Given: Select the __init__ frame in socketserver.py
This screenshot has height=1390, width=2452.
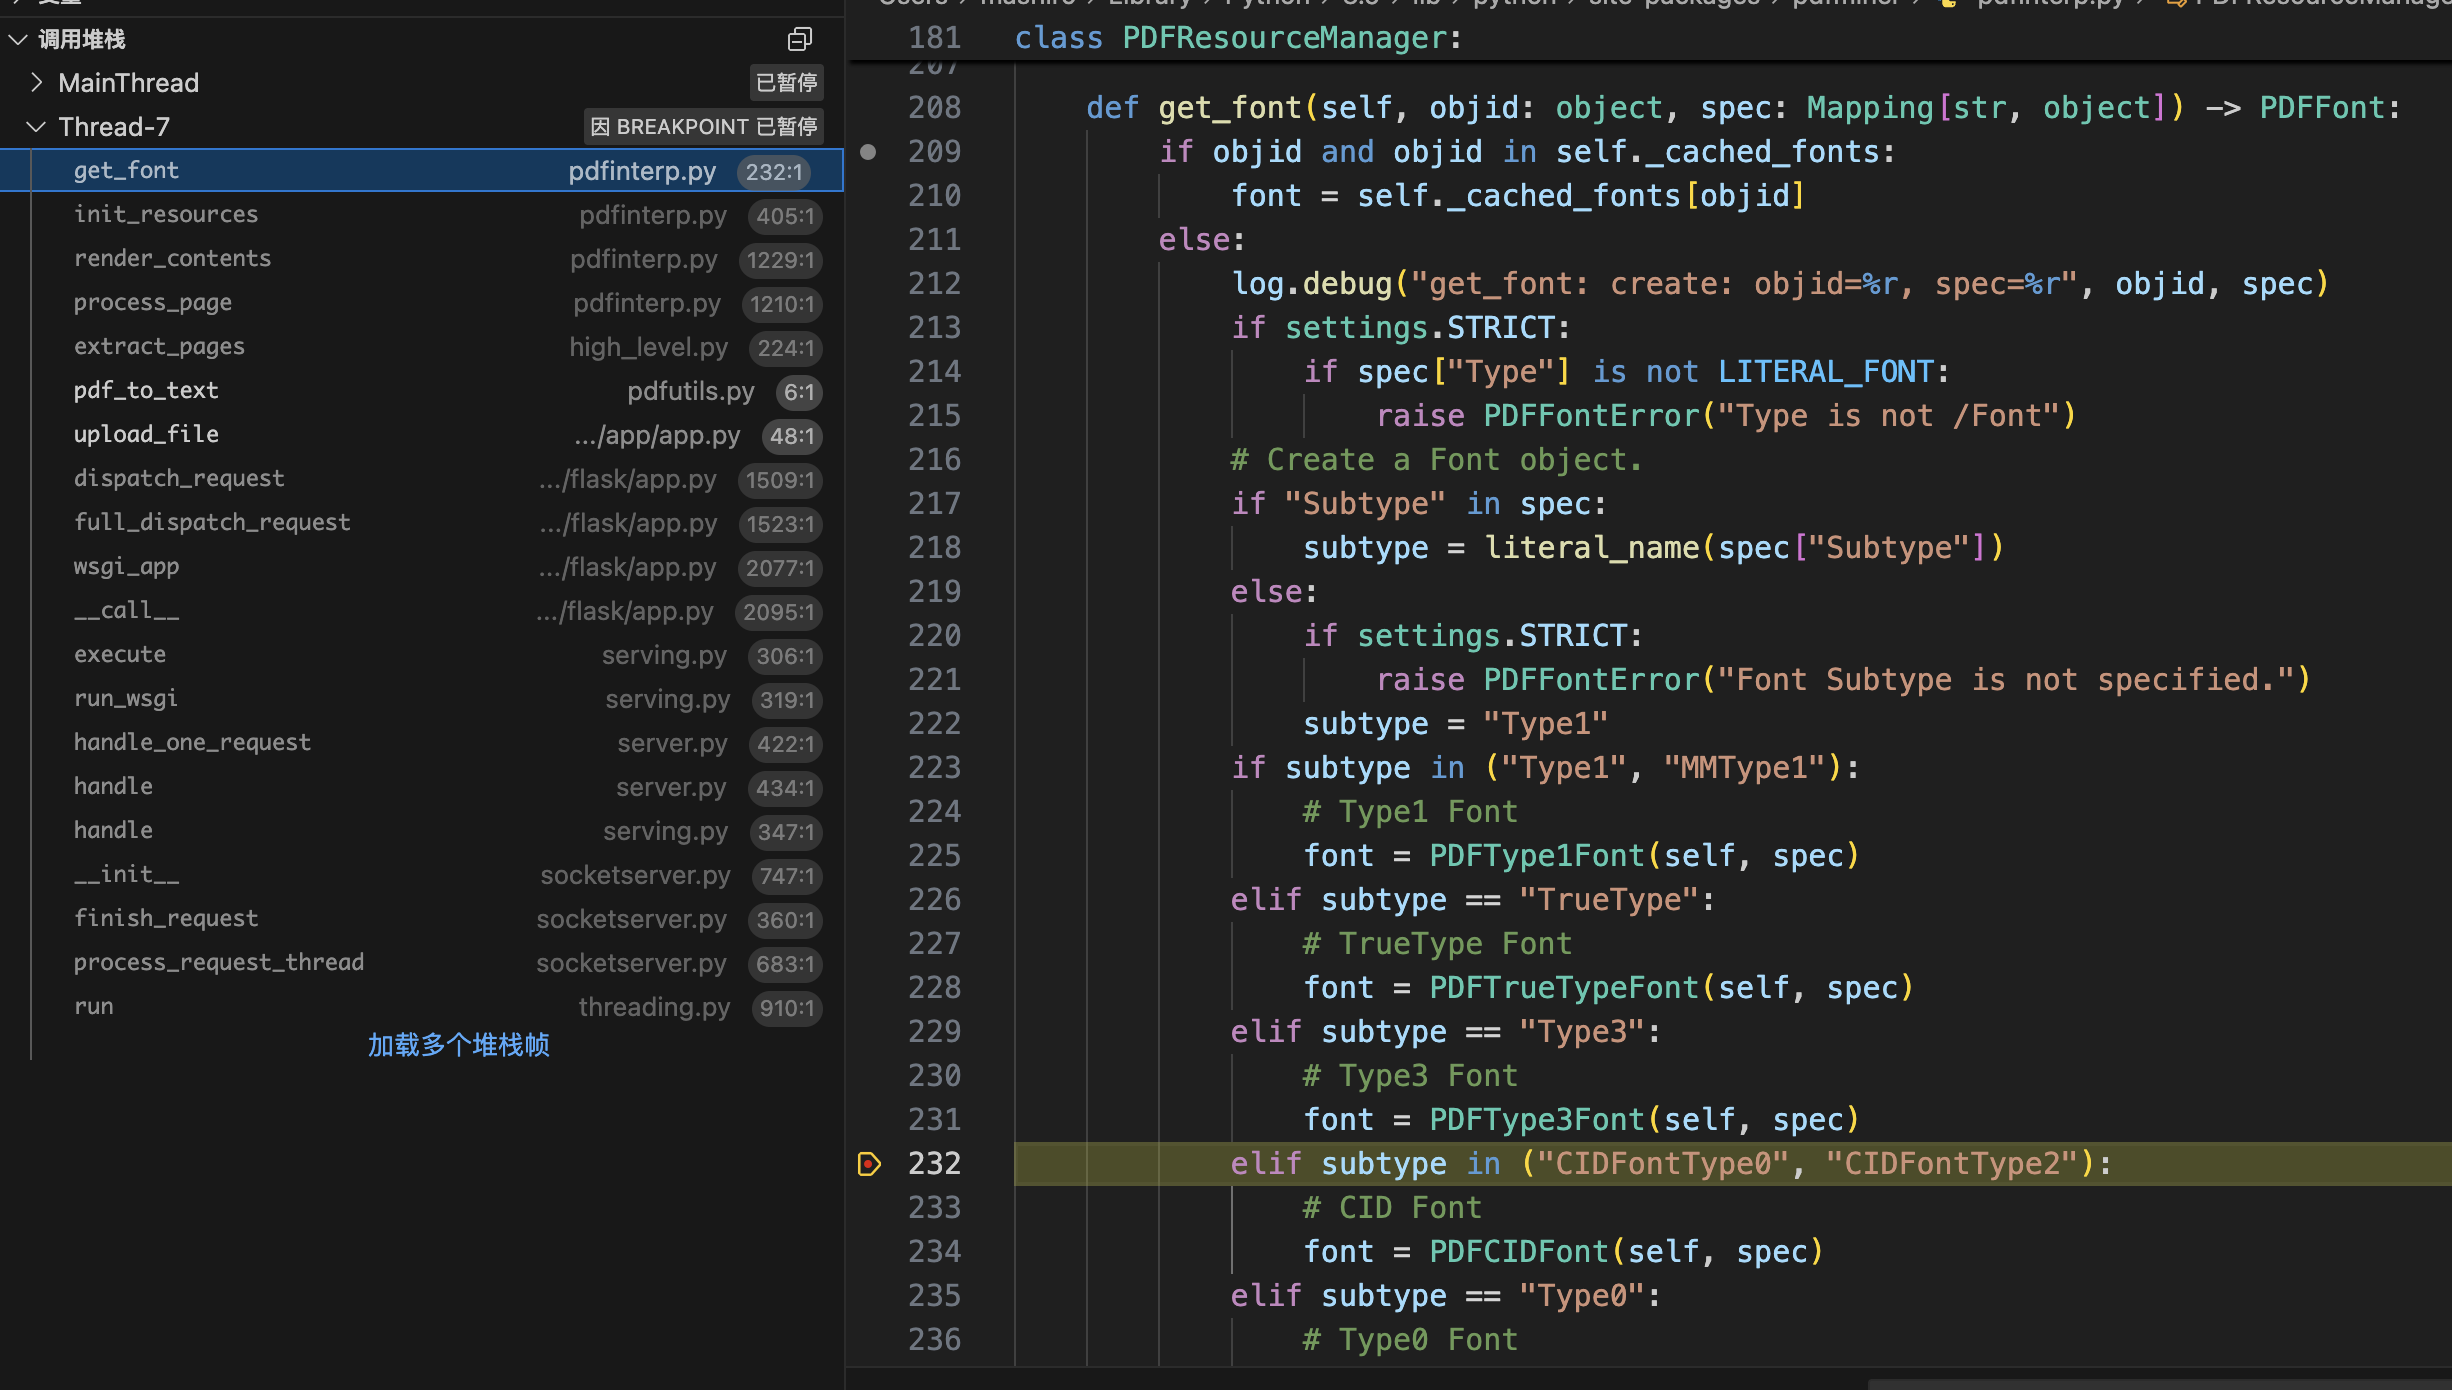Looking at the screenshot, I should (x=421, y=874).
